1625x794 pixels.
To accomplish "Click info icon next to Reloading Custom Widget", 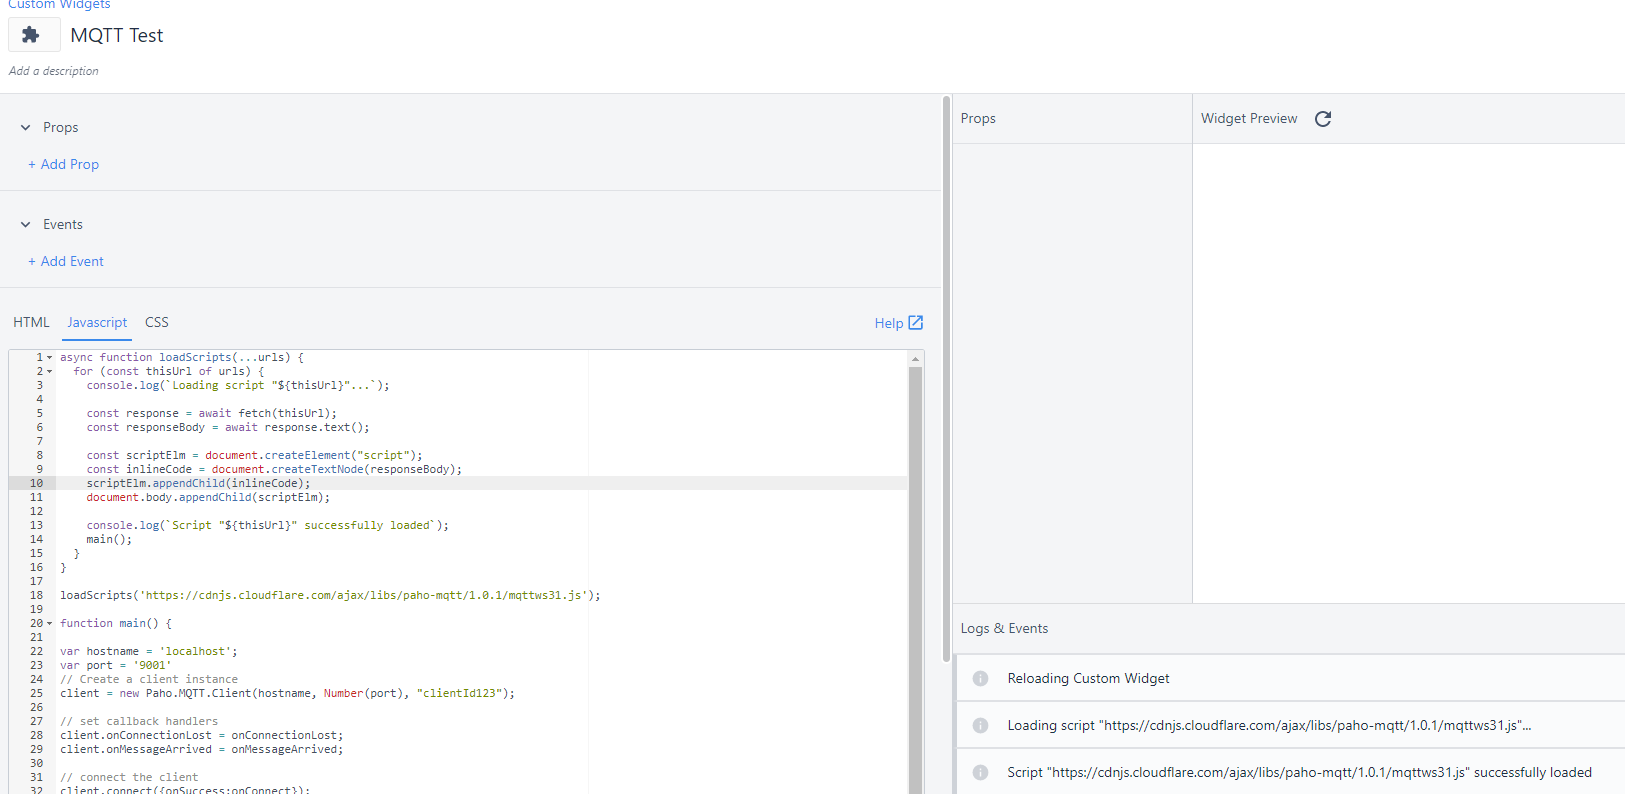I will click(x=980, y=679).
